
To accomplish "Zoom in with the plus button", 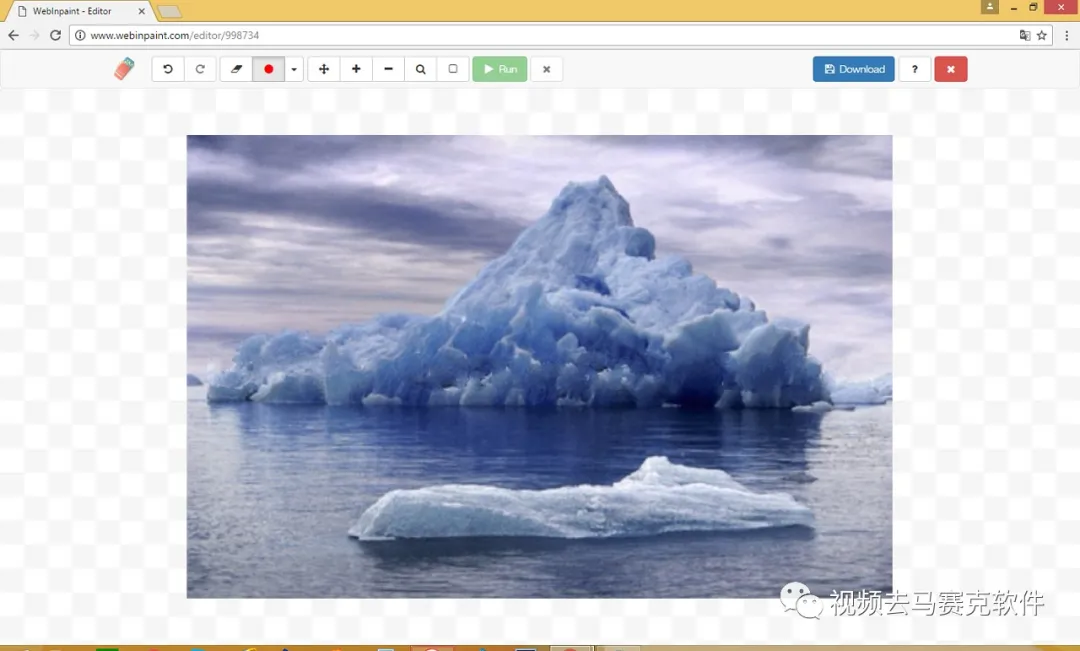I will (356, 69).
